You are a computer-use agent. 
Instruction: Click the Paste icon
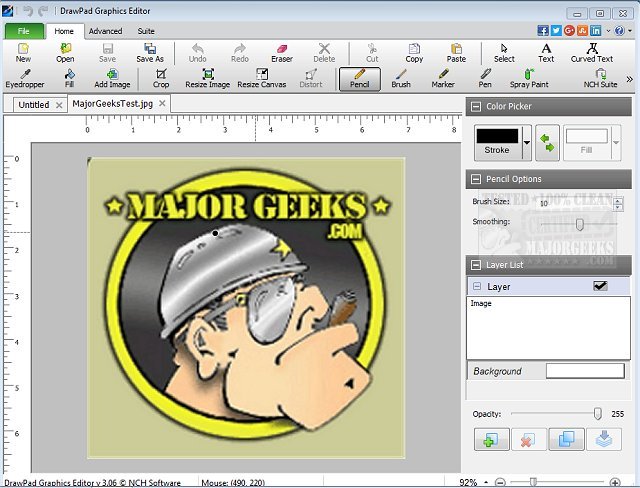(x=456, y=53)
